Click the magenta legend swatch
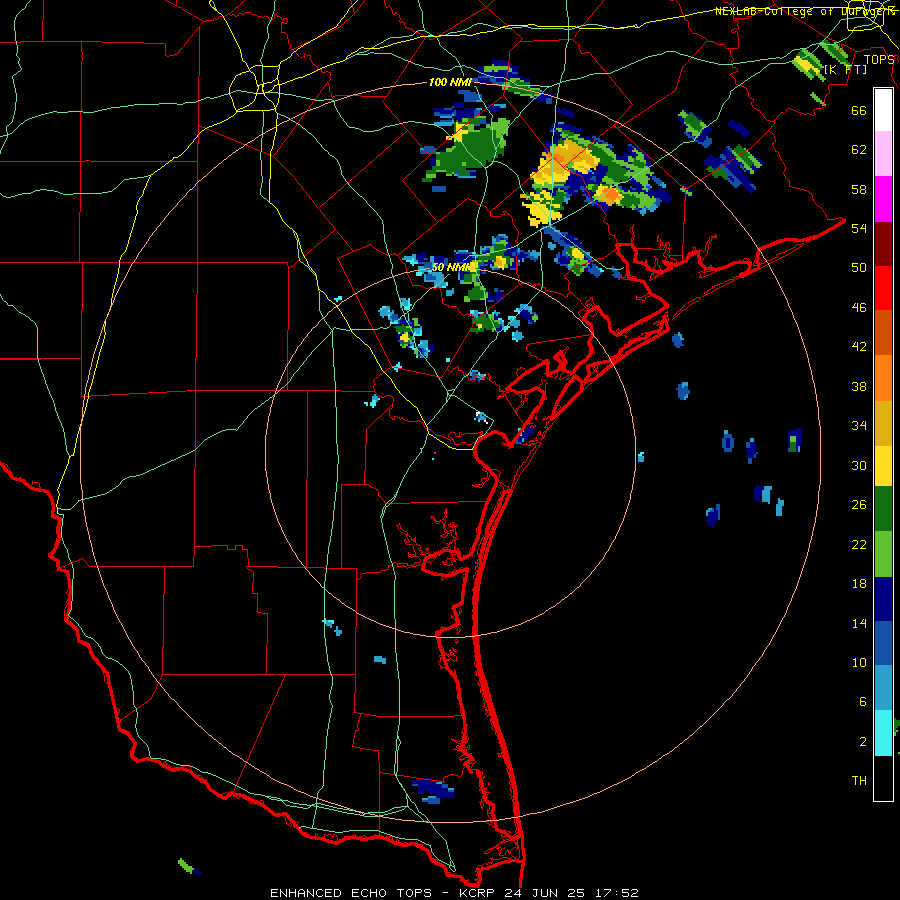The height and width of the screenshot is (900, 900). 883,199
